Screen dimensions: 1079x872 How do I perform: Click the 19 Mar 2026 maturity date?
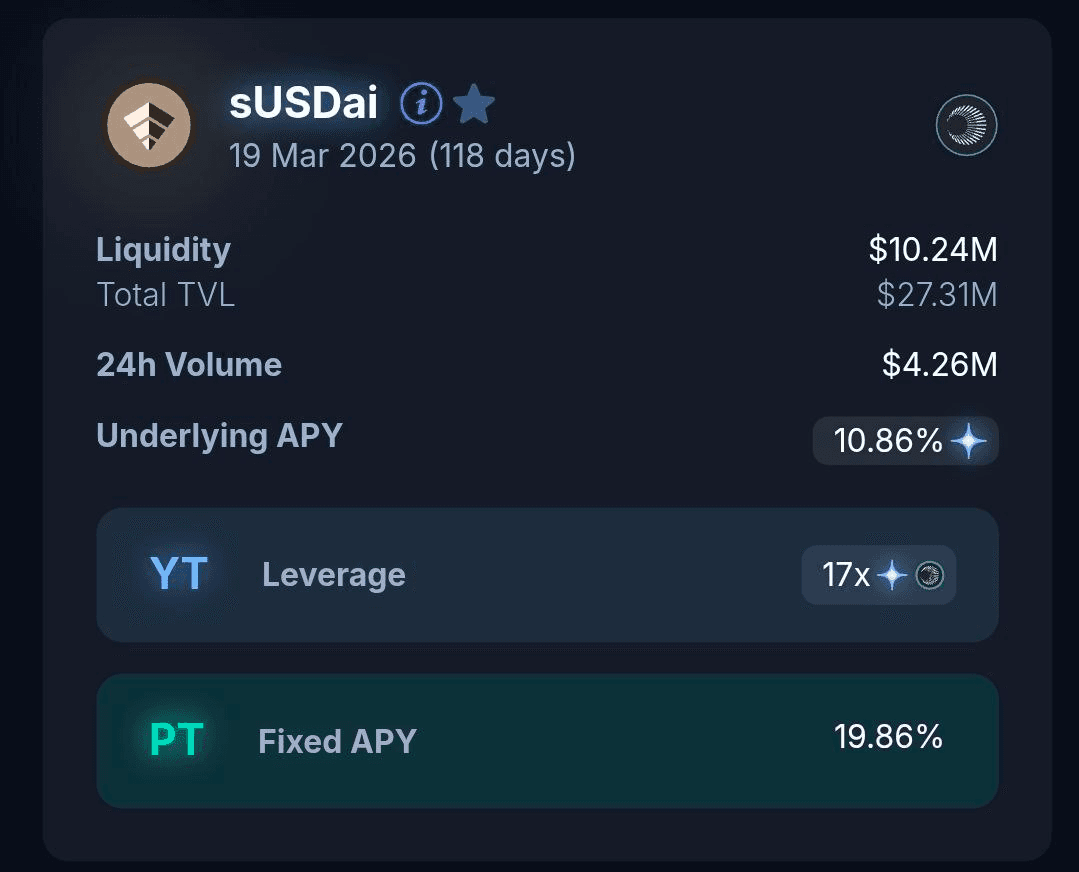tap(322, 156)
